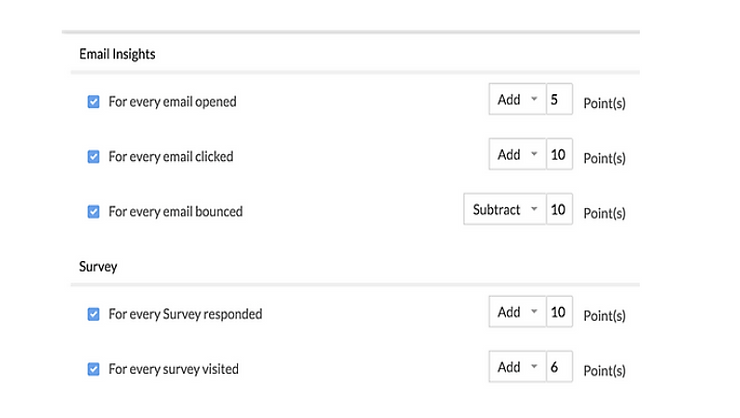Expand the Add dropdown for Survey responded

517,313
